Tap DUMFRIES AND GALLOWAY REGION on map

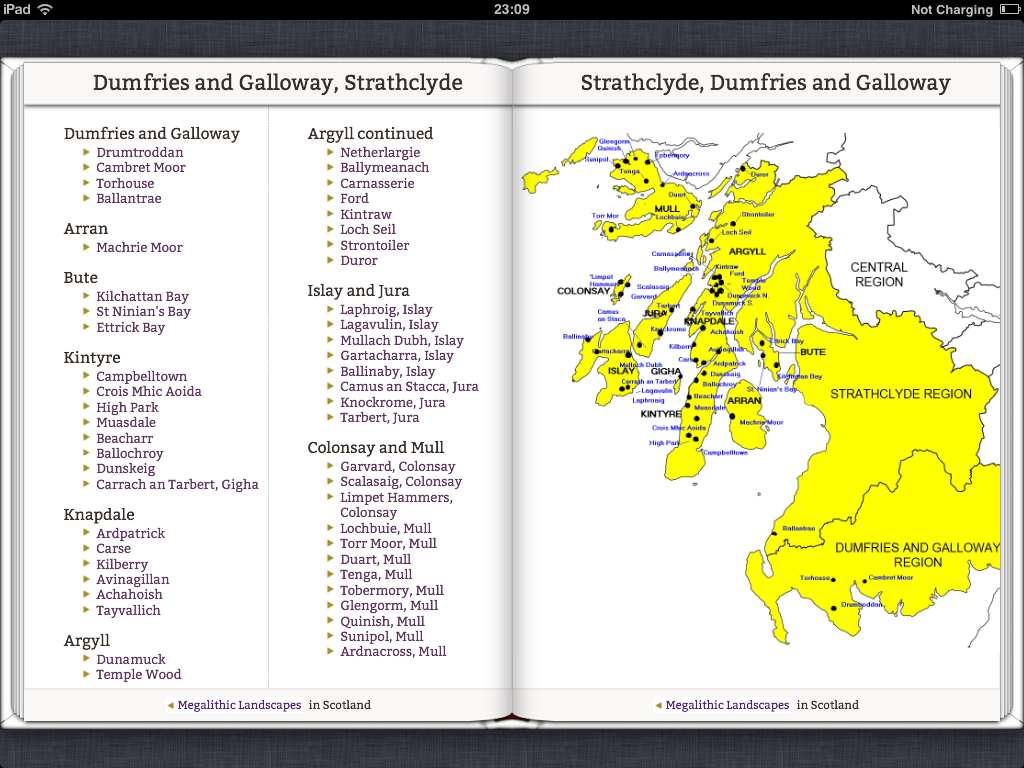(x=918, y=555)
